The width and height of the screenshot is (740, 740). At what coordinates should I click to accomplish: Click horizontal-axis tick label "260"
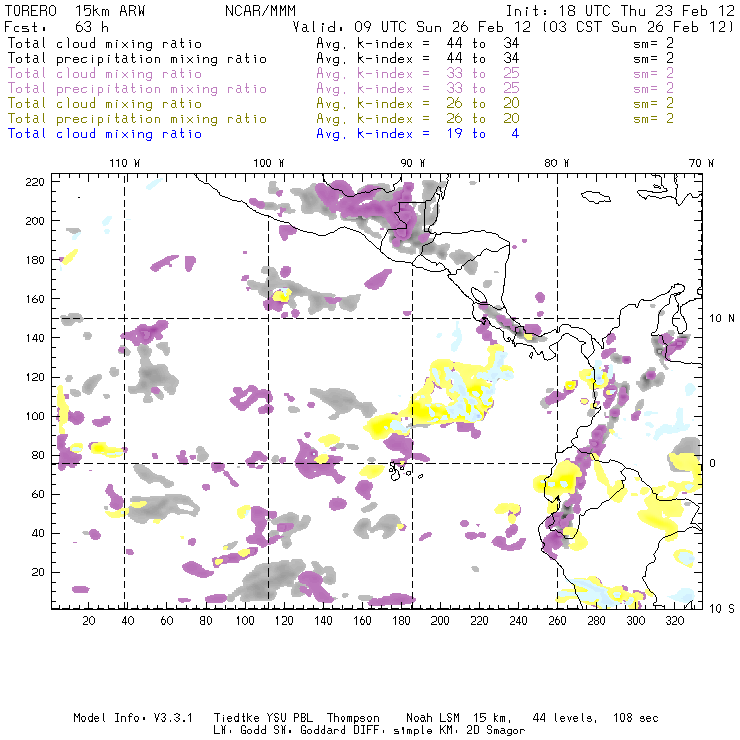[x=557, y=621]
